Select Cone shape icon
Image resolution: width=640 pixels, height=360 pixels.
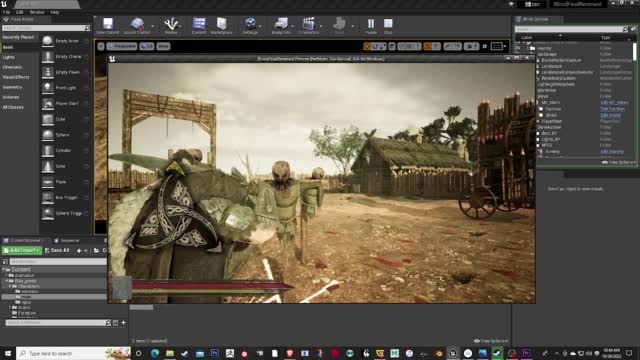[48, 166]
